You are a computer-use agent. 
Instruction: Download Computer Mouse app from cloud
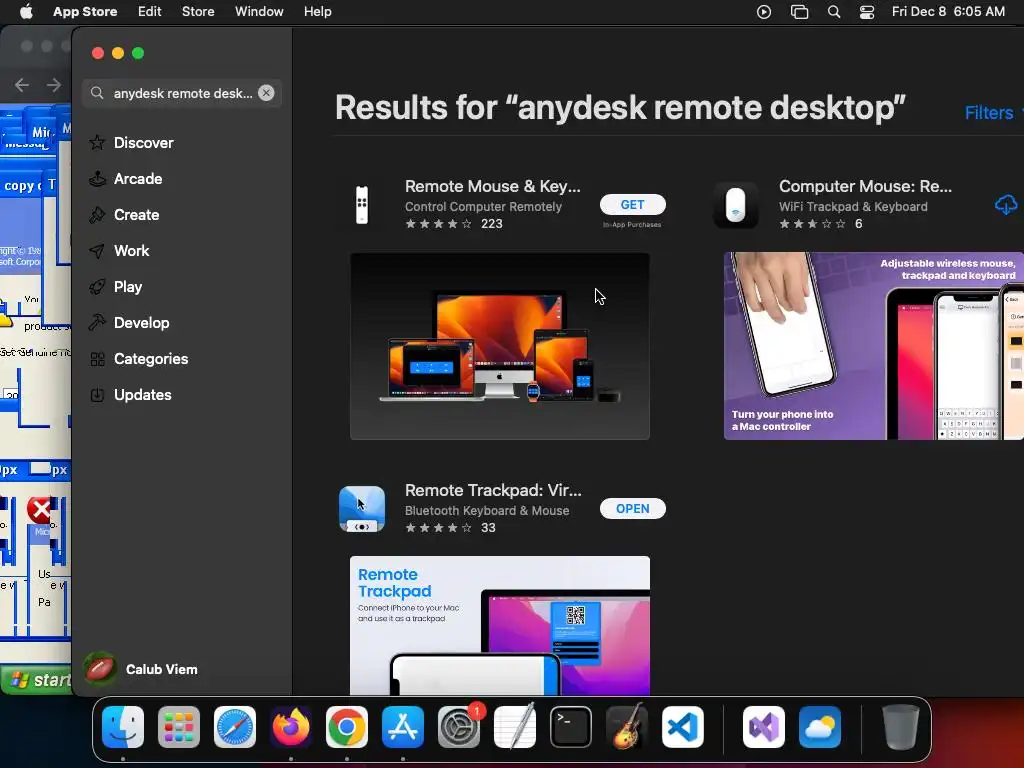pos(1006,204)
